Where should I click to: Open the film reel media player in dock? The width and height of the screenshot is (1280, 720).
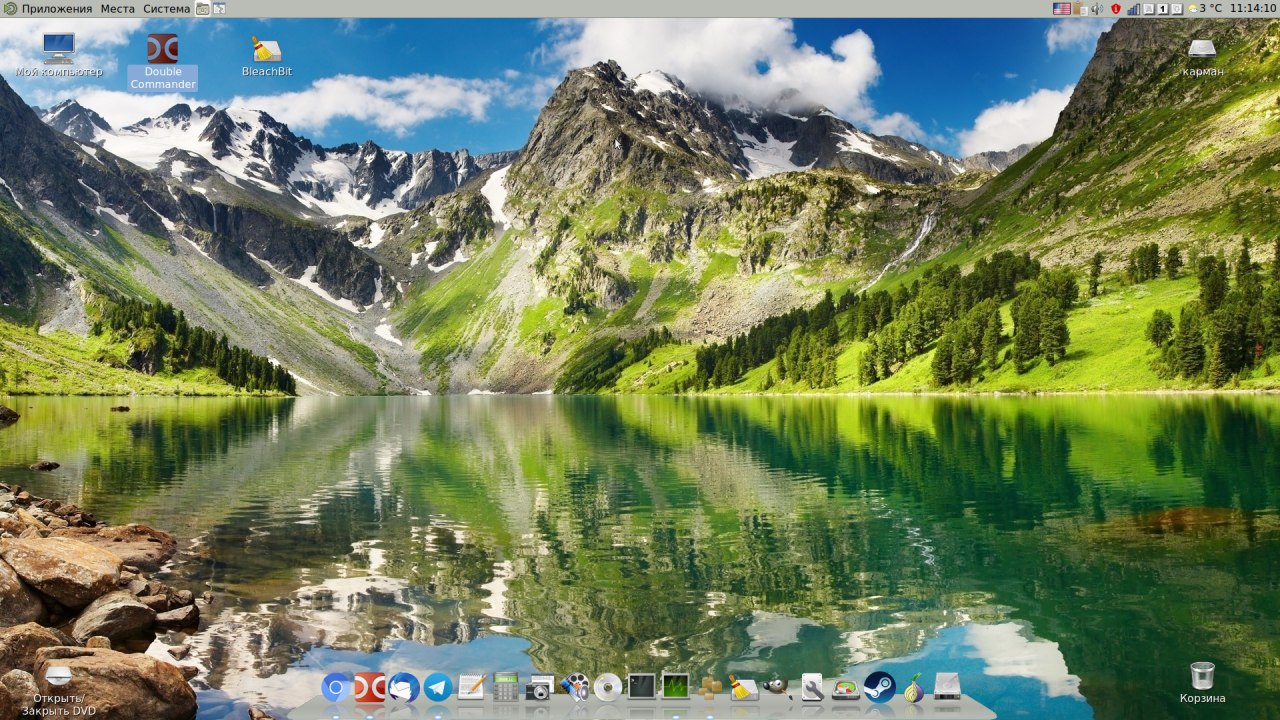[574, 687]
